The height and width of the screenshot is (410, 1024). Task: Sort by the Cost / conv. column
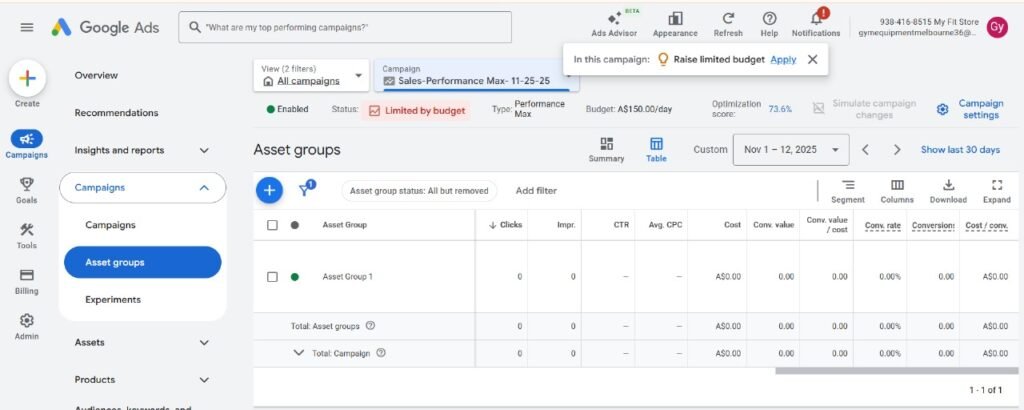pyautogui.click(x=986, y=225)
